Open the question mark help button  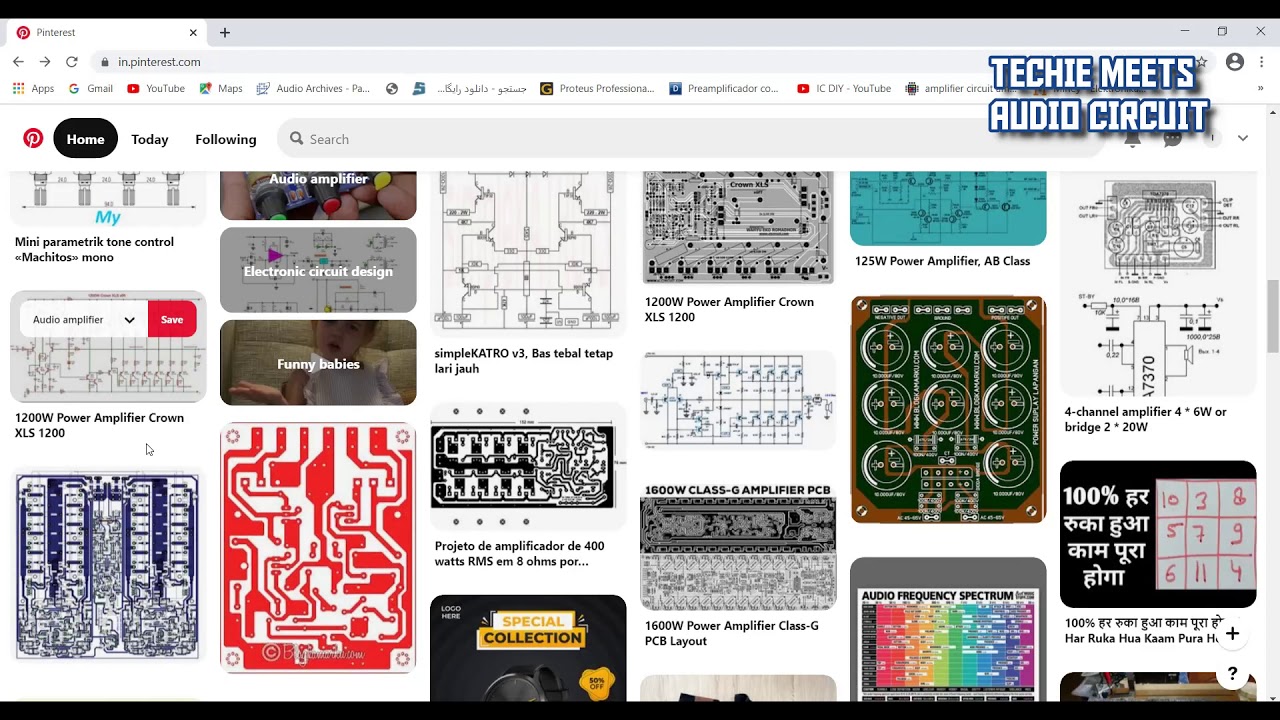click(x=1232, y=674)
